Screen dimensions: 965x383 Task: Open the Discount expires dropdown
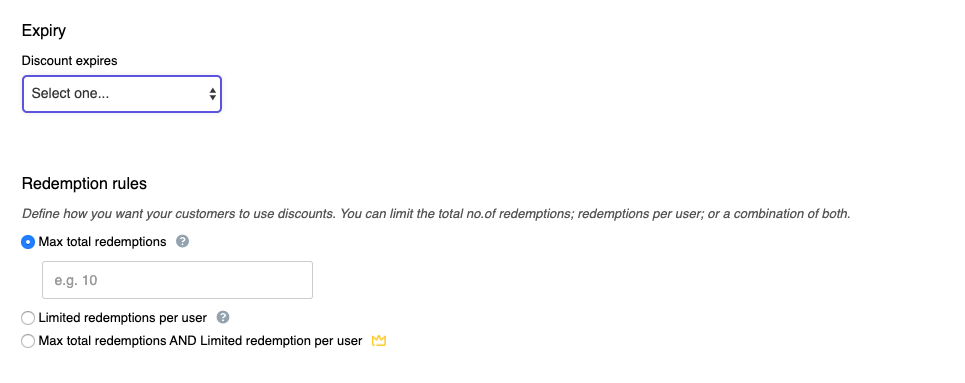tap(122, 94)
